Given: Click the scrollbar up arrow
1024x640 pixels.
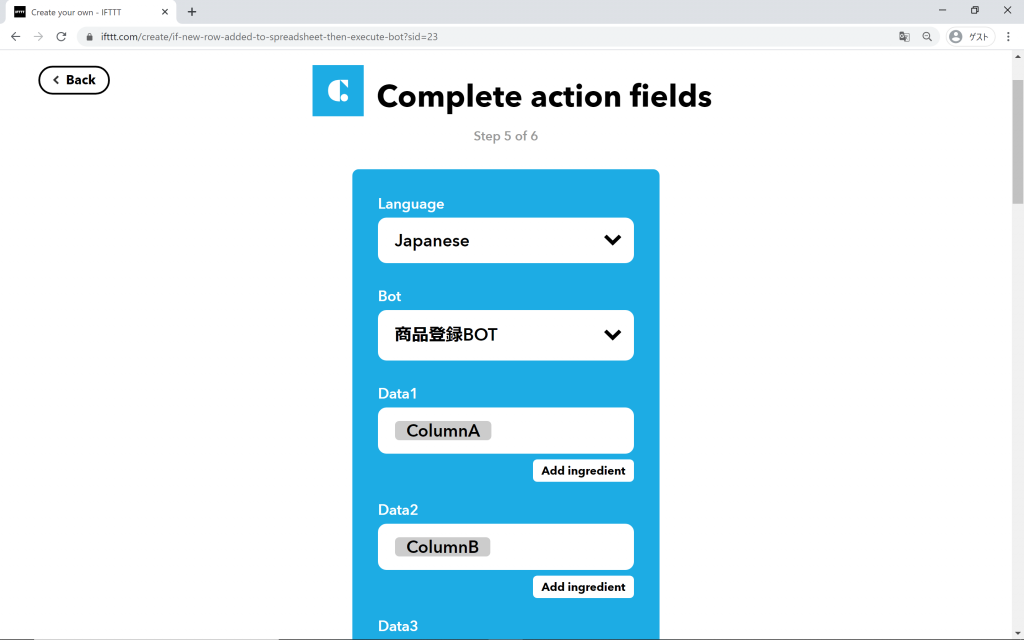Looking at the screenshot, I should tap(1017, 57).
